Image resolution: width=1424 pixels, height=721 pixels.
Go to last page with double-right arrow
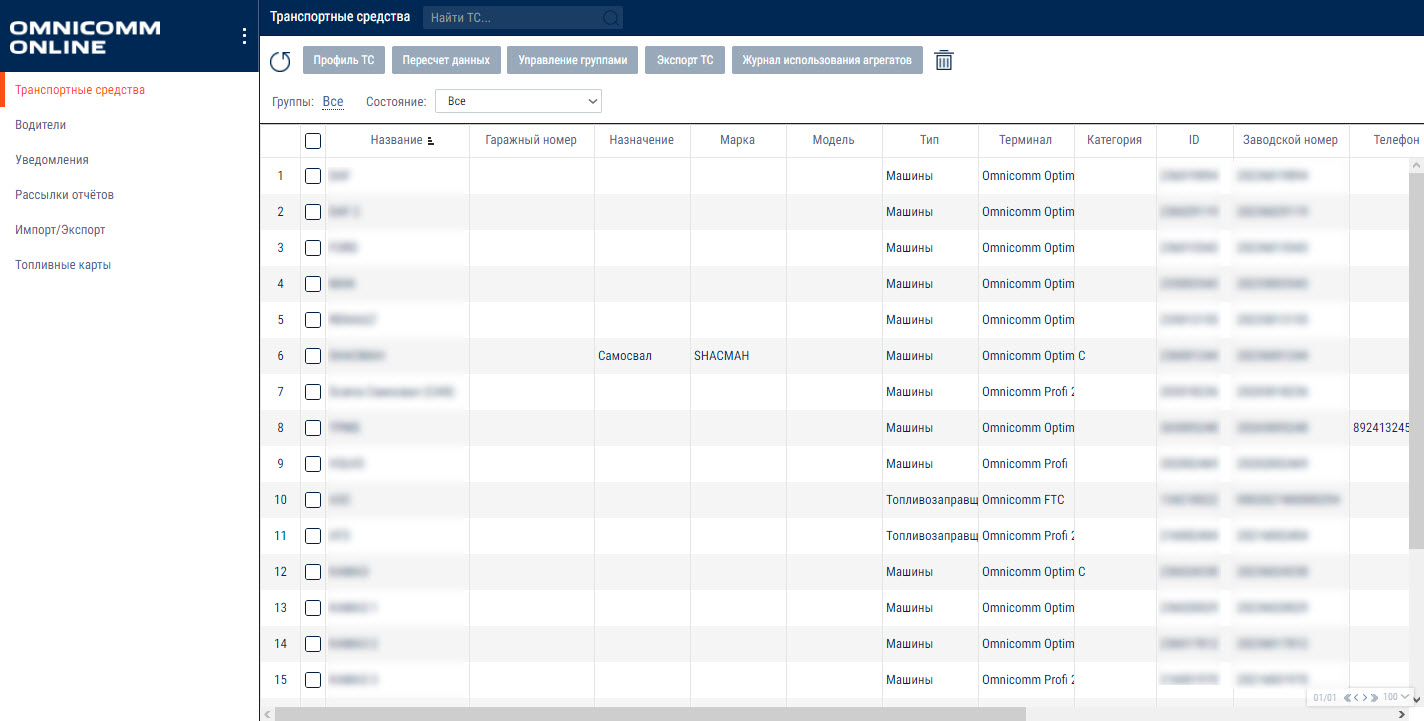coord(1374,697)
